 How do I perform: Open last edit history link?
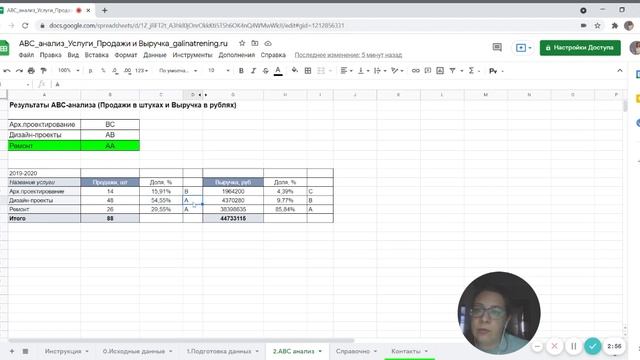tap(348, 55)
